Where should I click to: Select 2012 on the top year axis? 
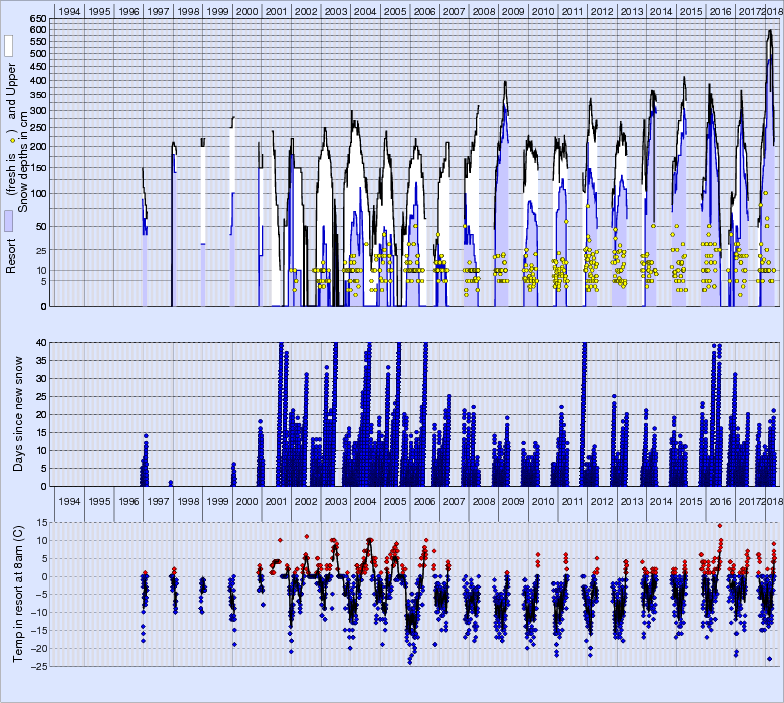coord(601,10)
